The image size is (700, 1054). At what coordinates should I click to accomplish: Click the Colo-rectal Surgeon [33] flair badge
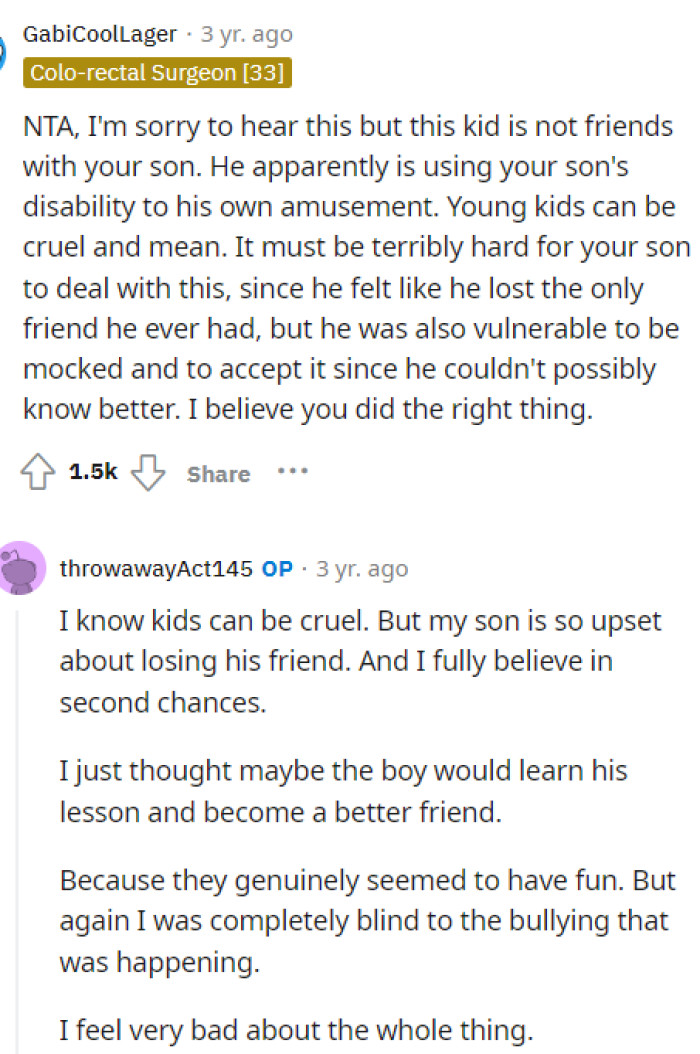coord(159,72)
